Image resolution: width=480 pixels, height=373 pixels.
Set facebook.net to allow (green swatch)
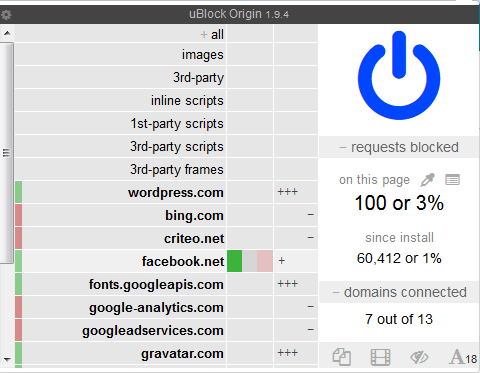[235, 261]
